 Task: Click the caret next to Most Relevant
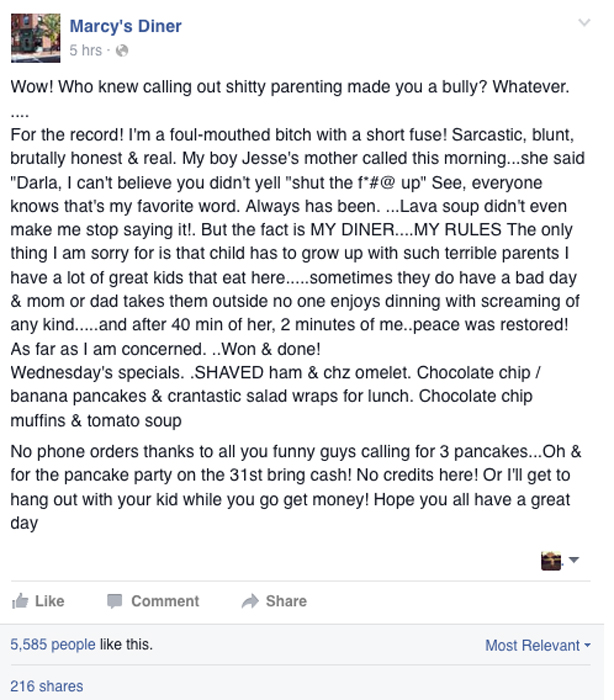pos(587,645)
